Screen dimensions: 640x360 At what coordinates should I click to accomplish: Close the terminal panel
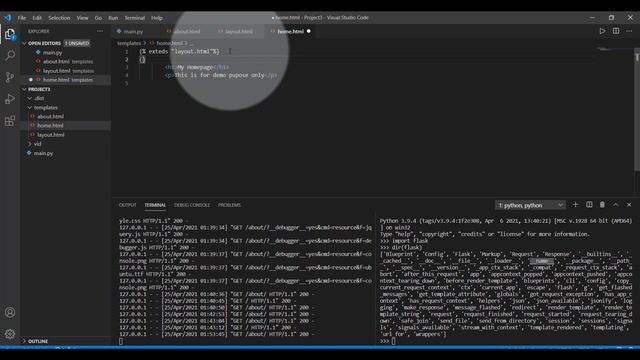point(629,204)
